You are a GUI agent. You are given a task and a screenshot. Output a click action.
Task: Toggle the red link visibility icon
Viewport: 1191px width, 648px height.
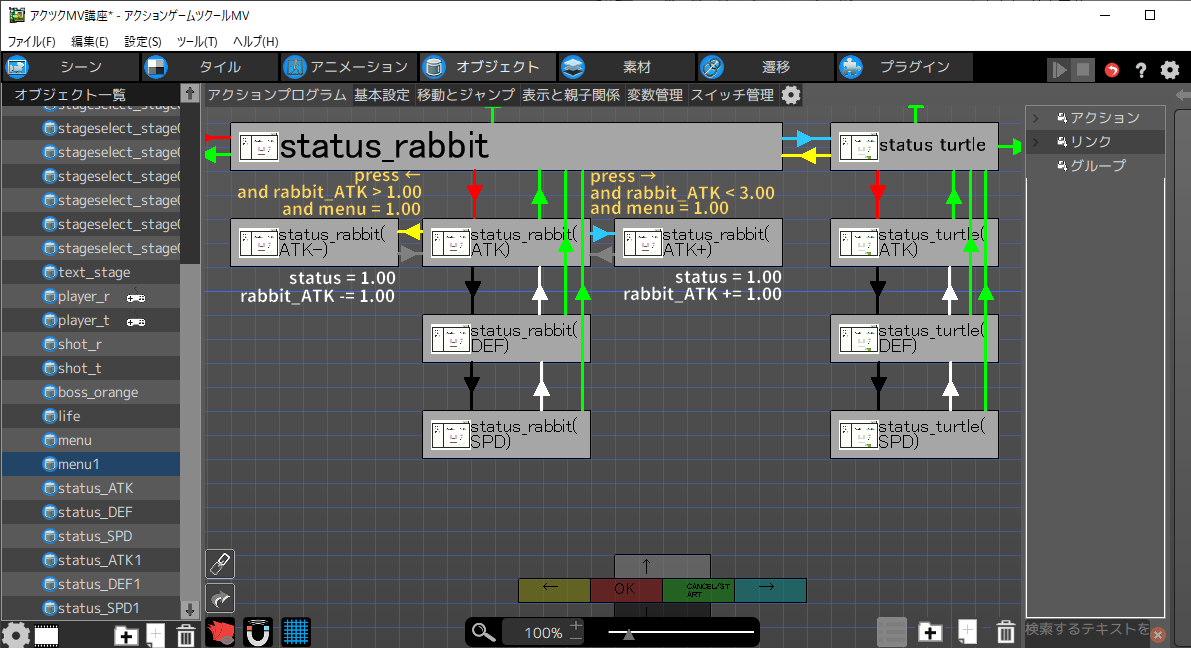[x=220, y=632]
